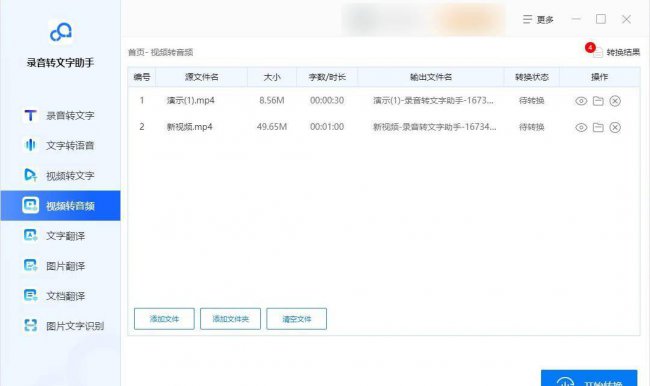
Task: Open 录音转文字 in the sidebar
Action: pyautogui.click(x=61, y=115)
